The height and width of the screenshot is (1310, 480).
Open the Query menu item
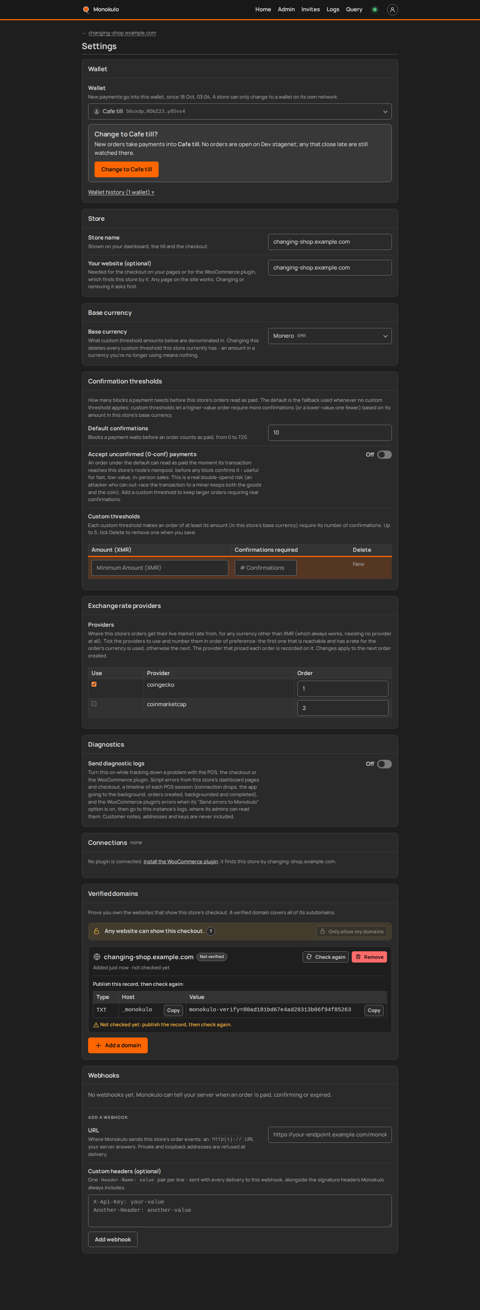click(x=354, y=9)
